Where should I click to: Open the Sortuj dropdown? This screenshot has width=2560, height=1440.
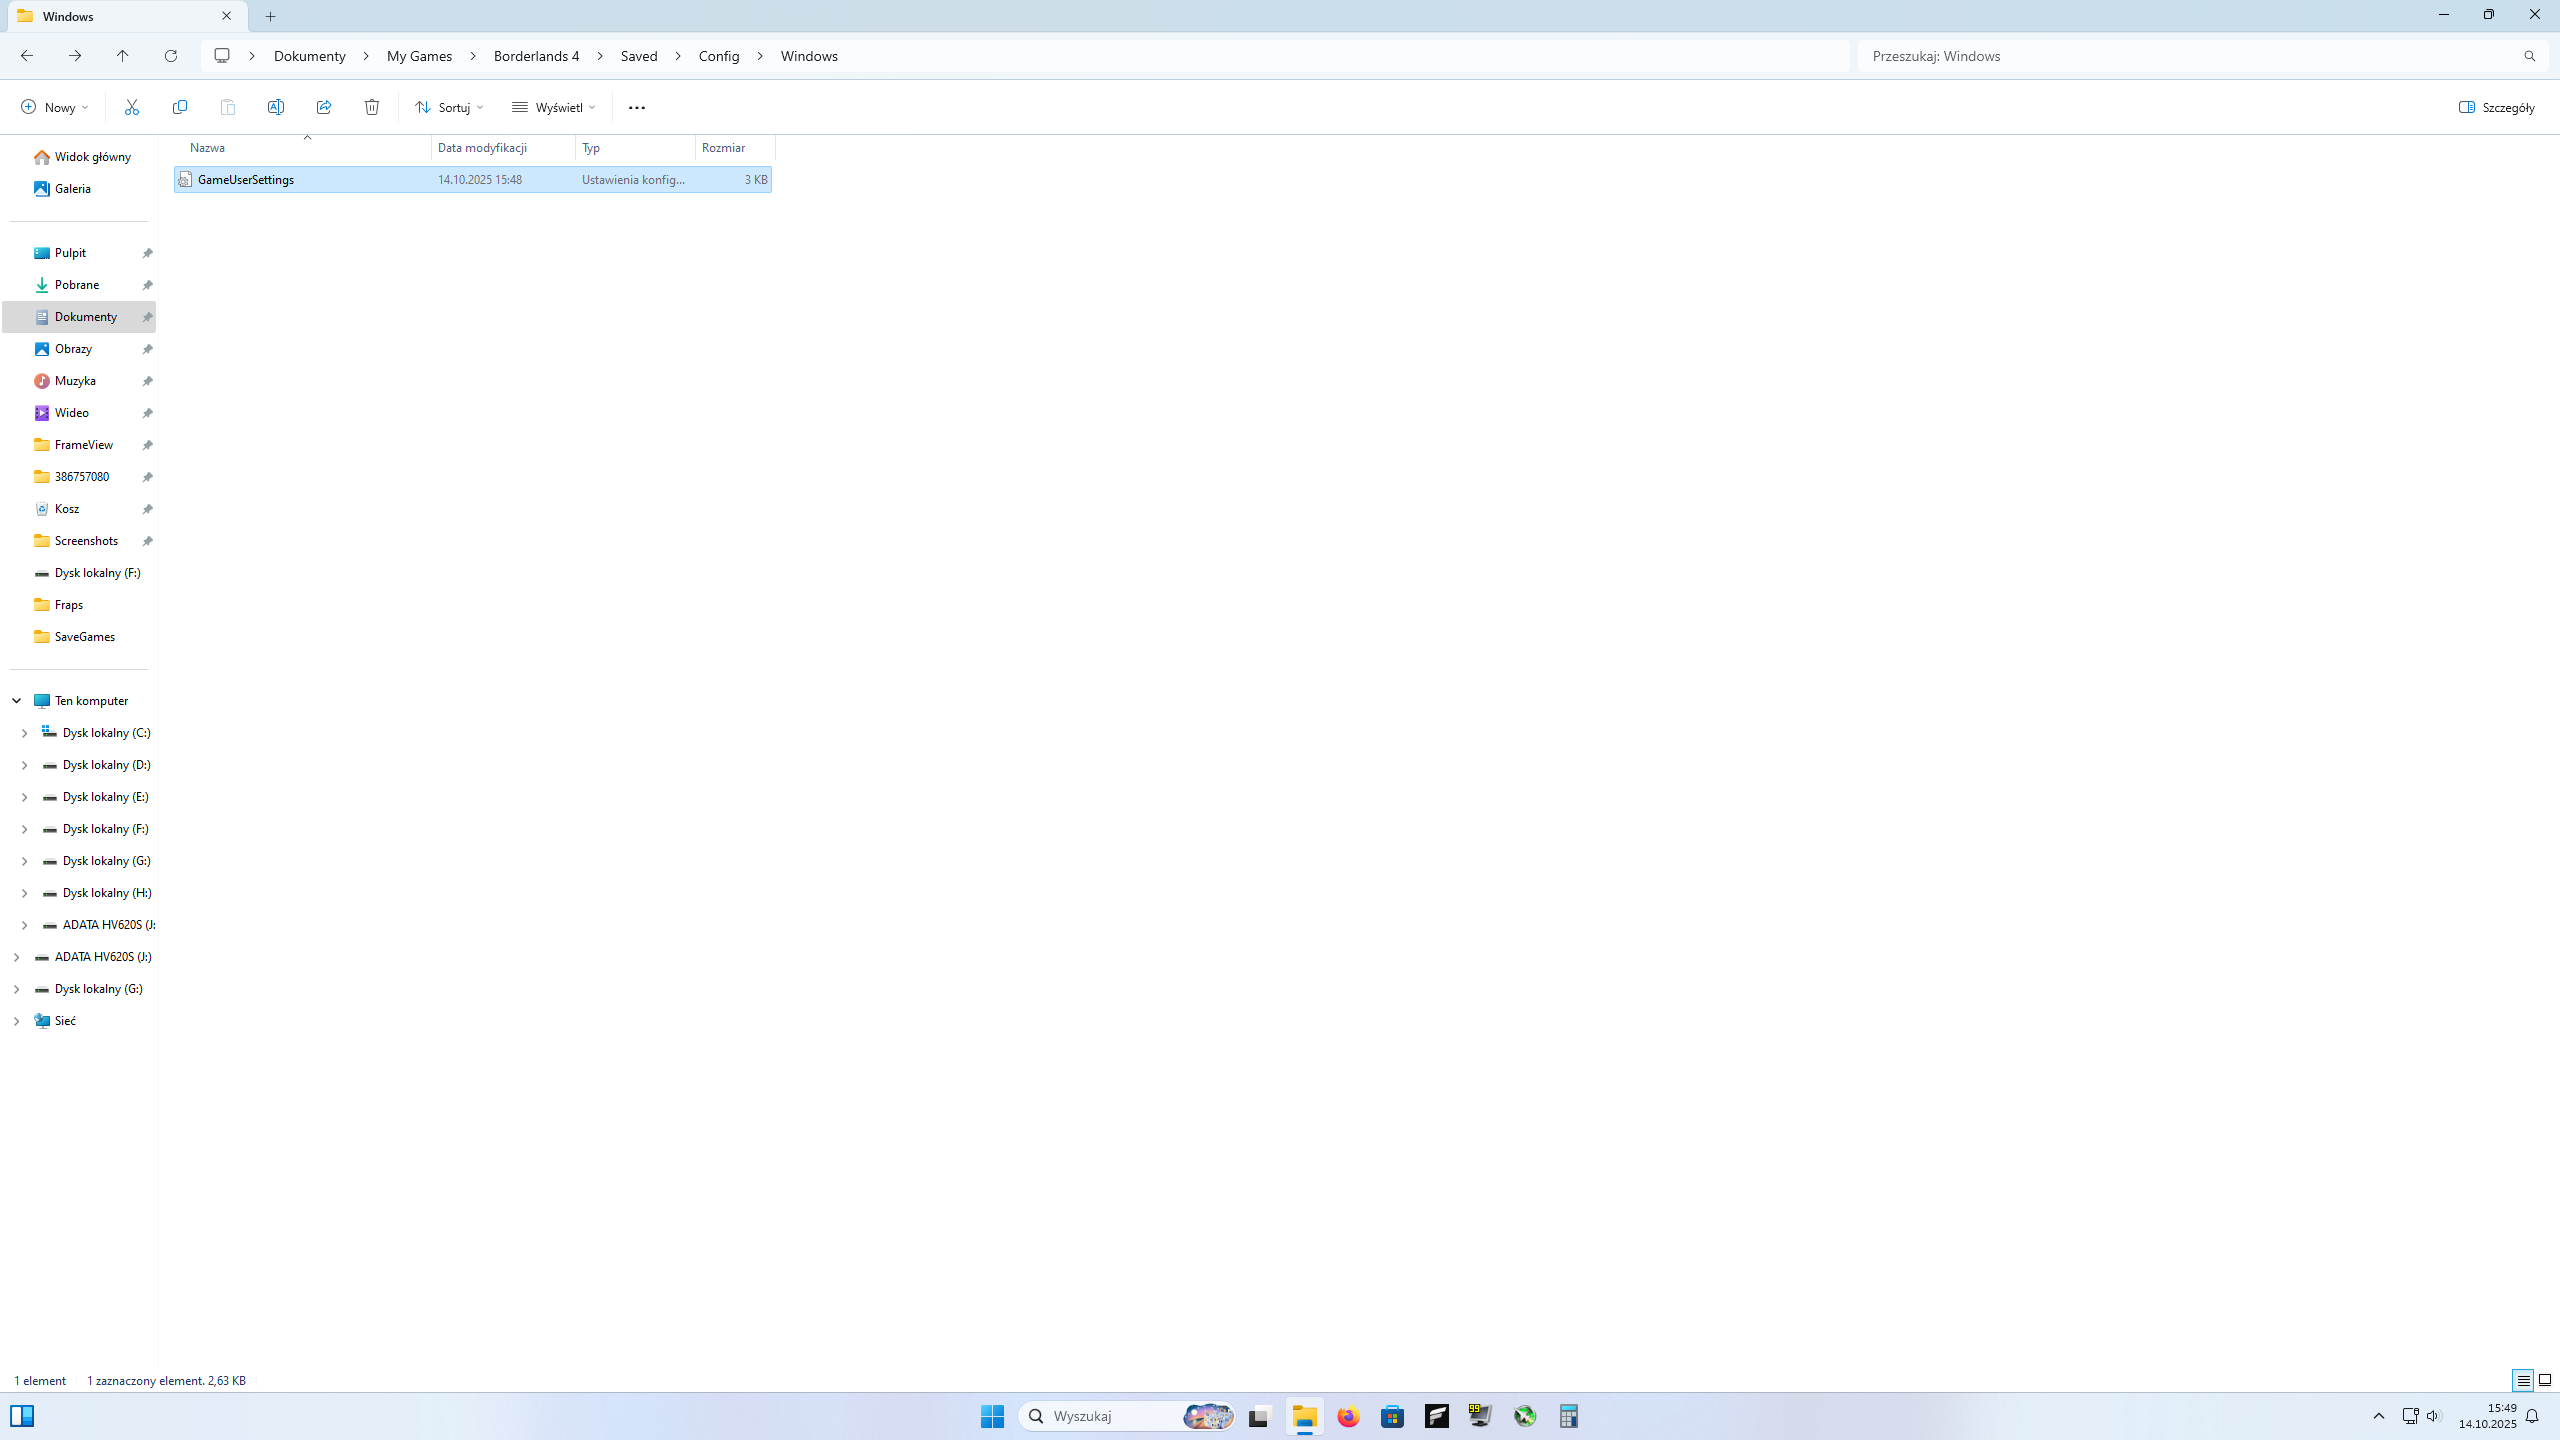coord(449,107)
